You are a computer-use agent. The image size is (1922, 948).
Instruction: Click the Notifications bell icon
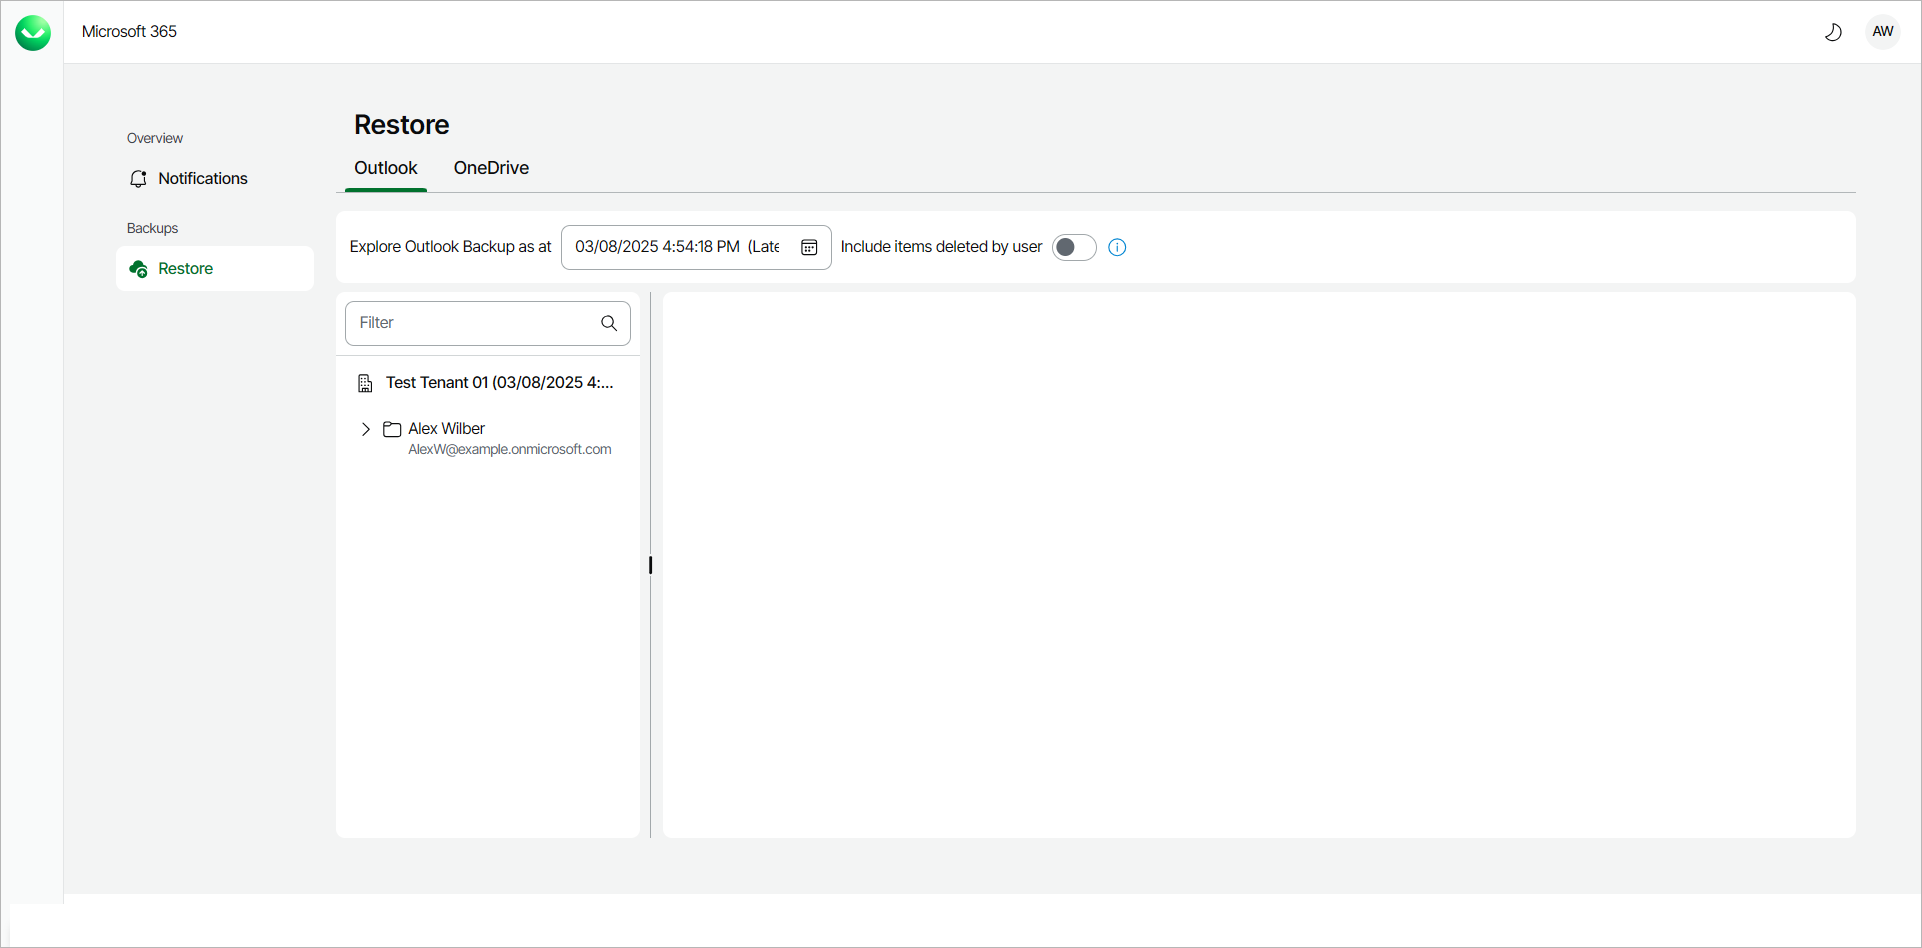[139, 178]
